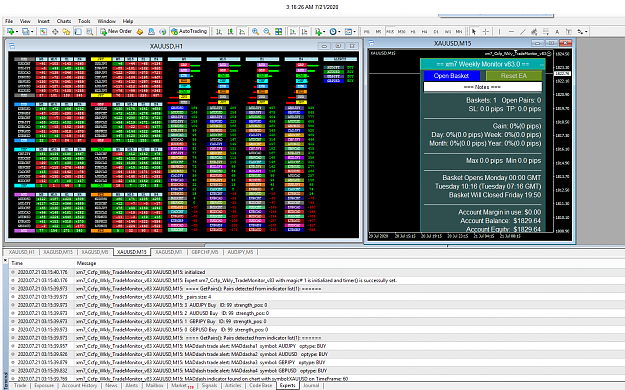Select the Cursor arrow tool

click(474, 32)
